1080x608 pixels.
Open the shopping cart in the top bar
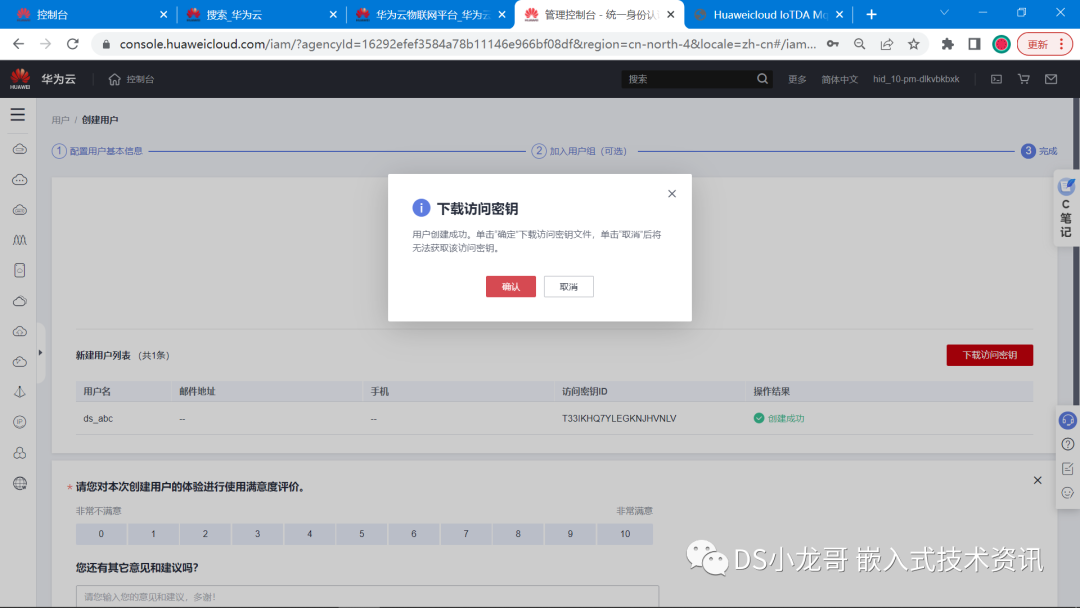[x=1023, y=78]
